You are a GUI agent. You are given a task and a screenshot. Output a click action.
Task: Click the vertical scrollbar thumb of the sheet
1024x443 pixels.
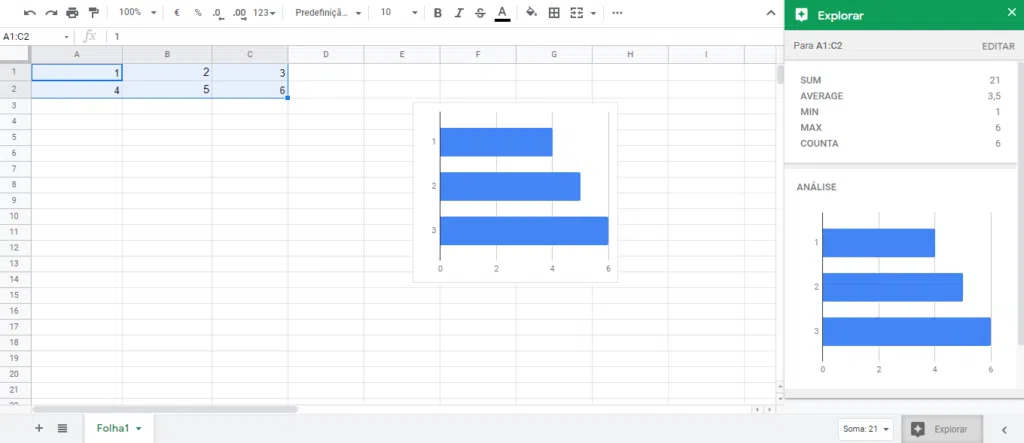780,74
